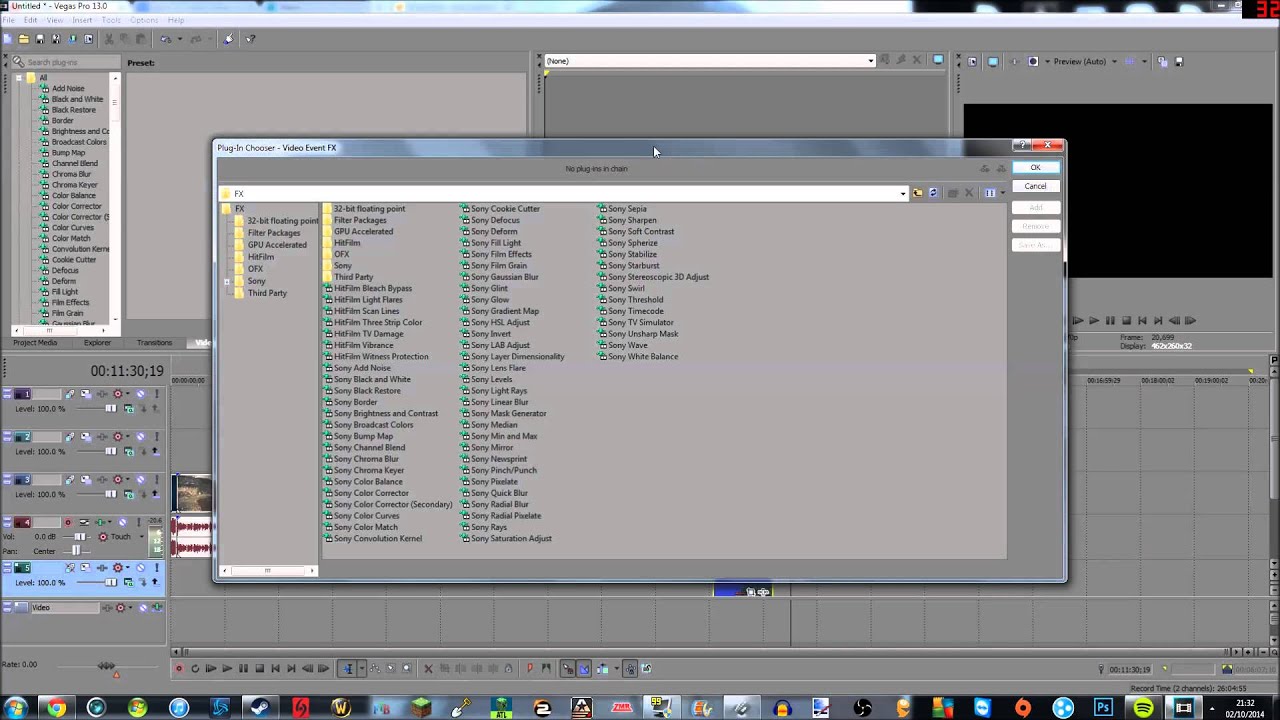Pick the HitFilm Light Flares plug-in
The width and height of the screenshot is (1280, 720).
pyautogui.click(x=362, y=300)
